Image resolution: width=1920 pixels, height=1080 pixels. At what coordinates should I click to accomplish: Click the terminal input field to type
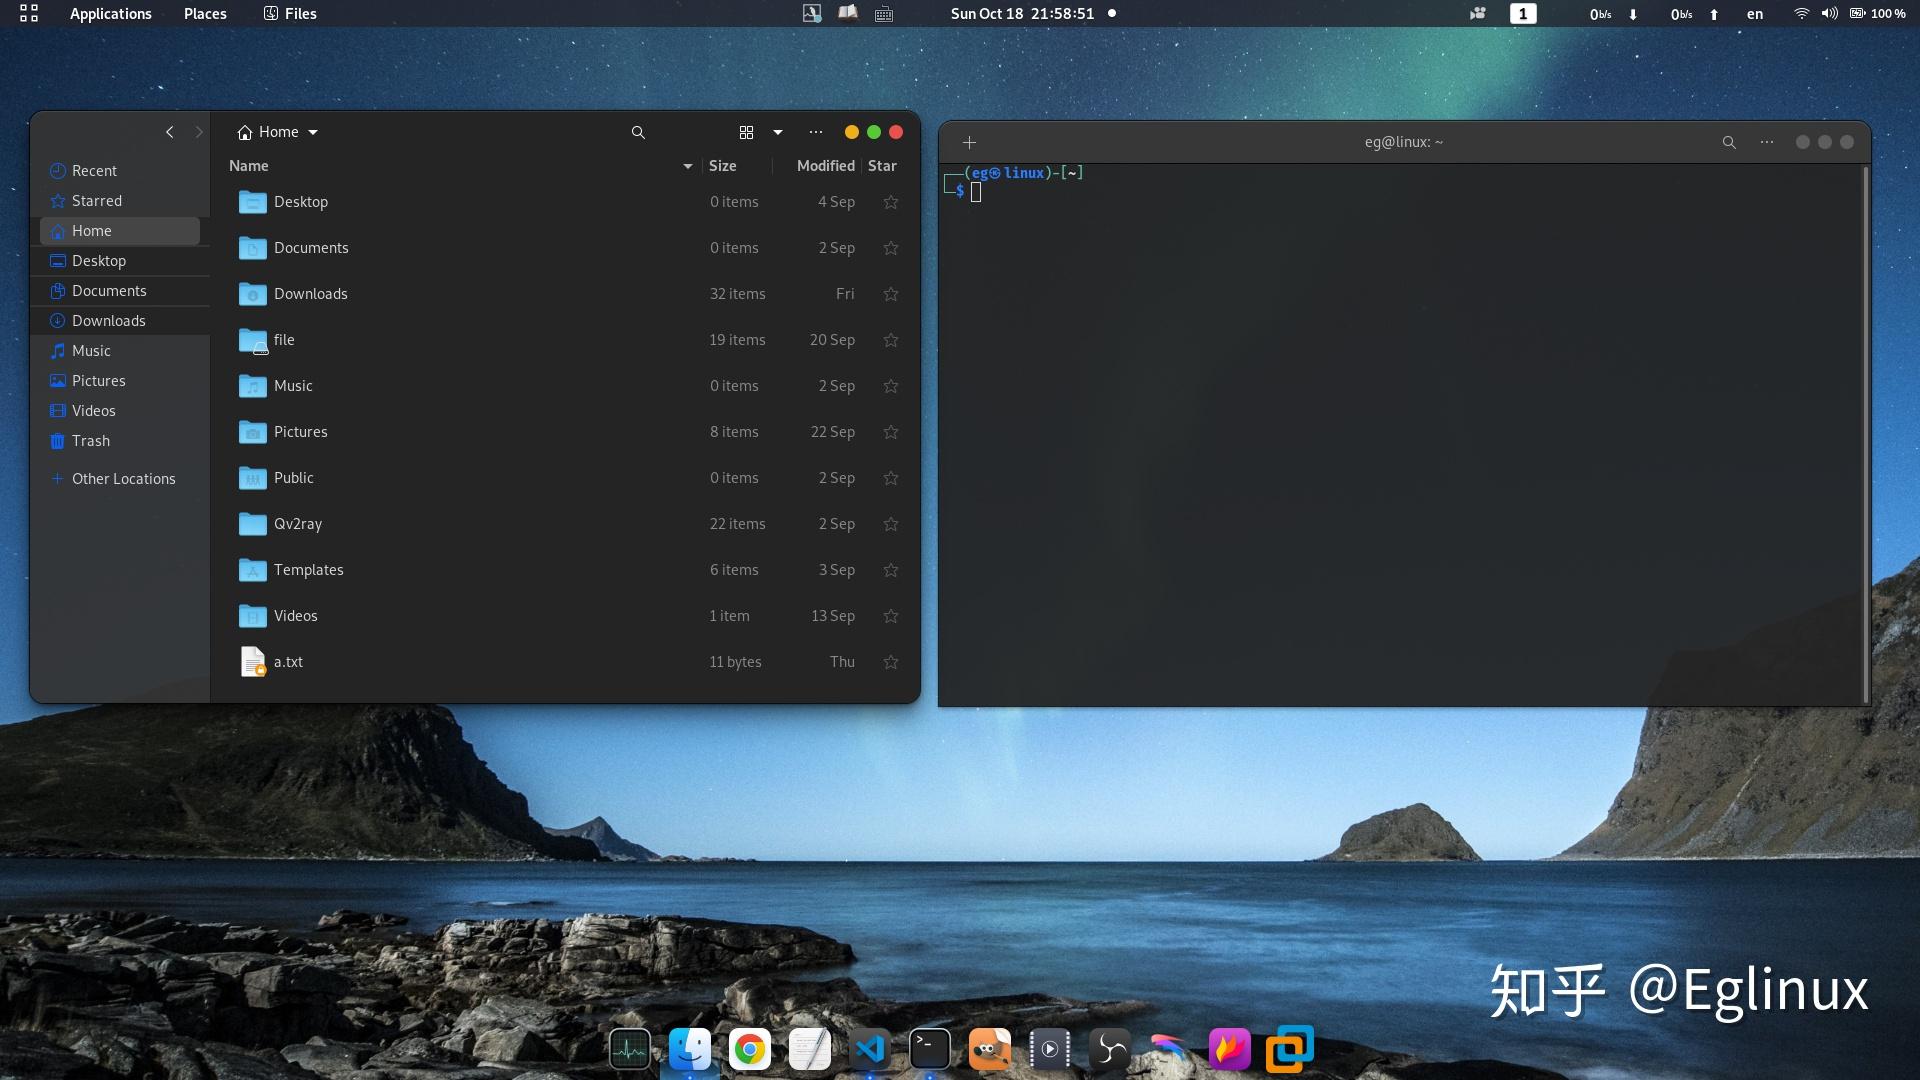click(x=976, y=189)
